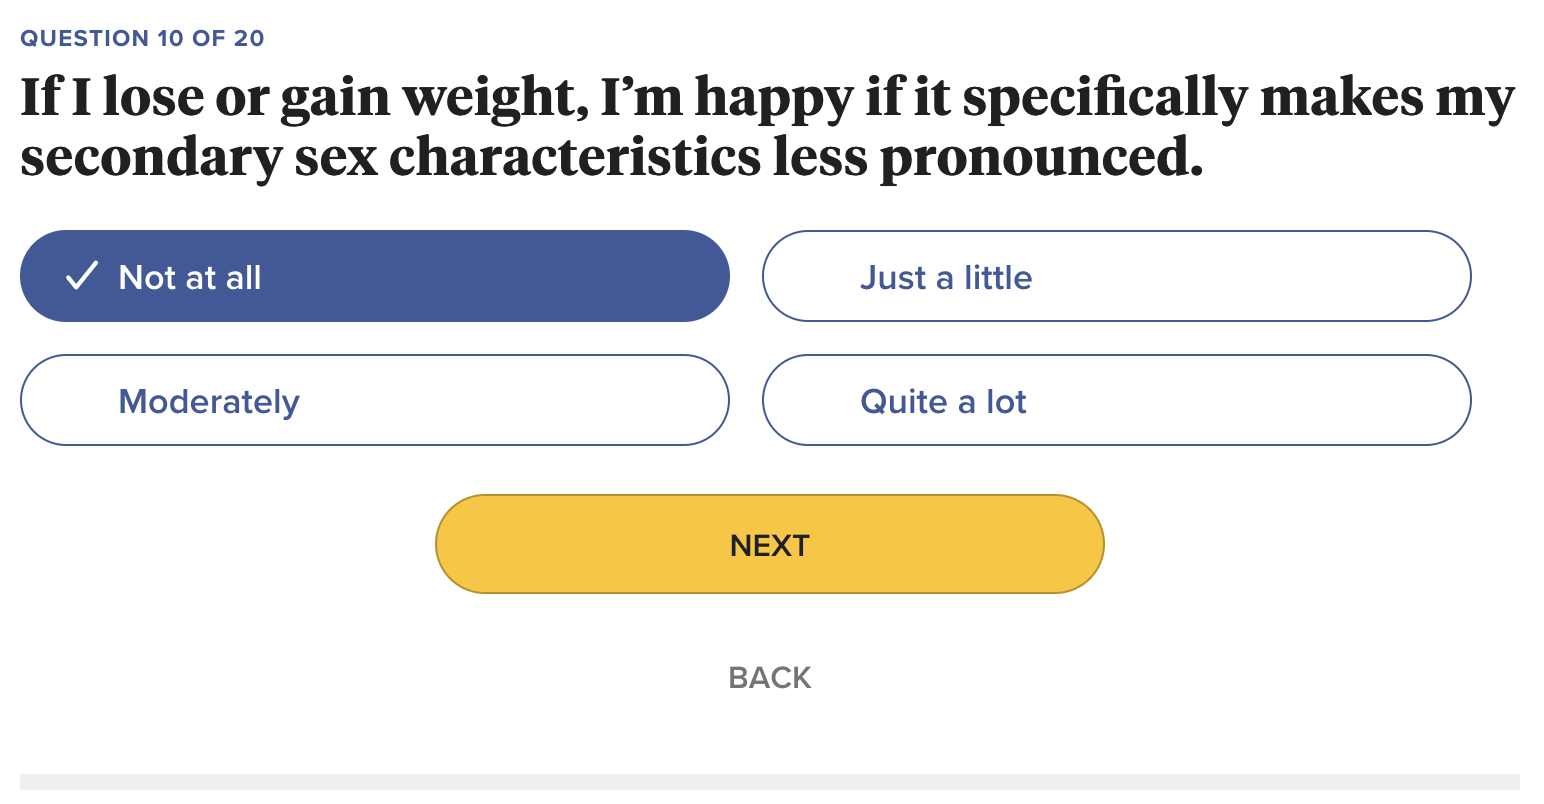Screen dimensions: 1544x804
Task: Select "Quite a lot" as the answer
Action: tap(1116, 400)
